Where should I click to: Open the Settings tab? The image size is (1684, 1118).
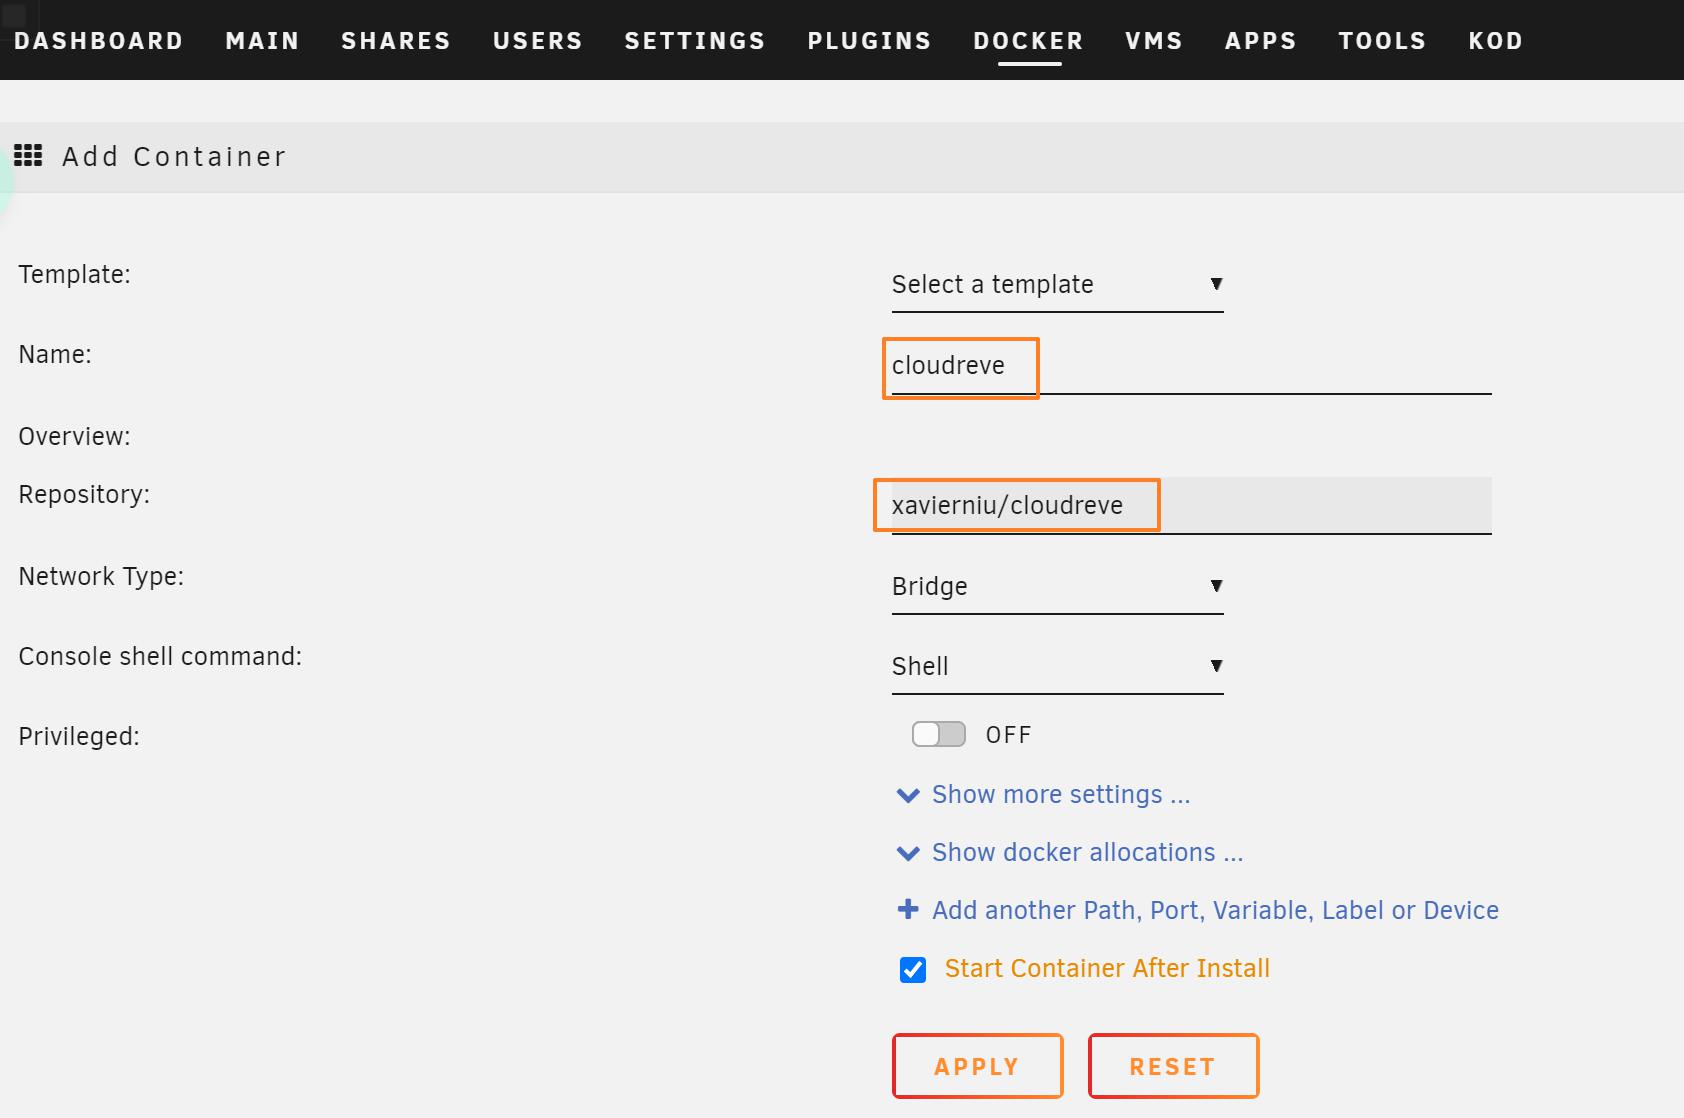[x=695, y=41]
